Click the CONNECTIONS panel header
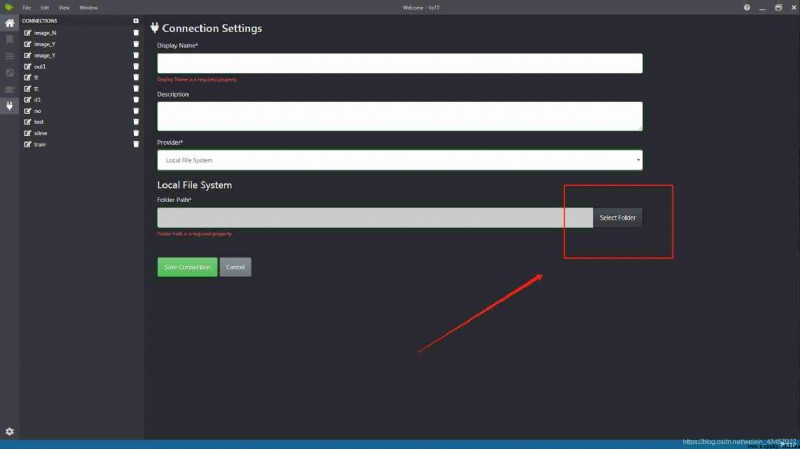Screen dimensions: 800x449 tap(39, 21)
